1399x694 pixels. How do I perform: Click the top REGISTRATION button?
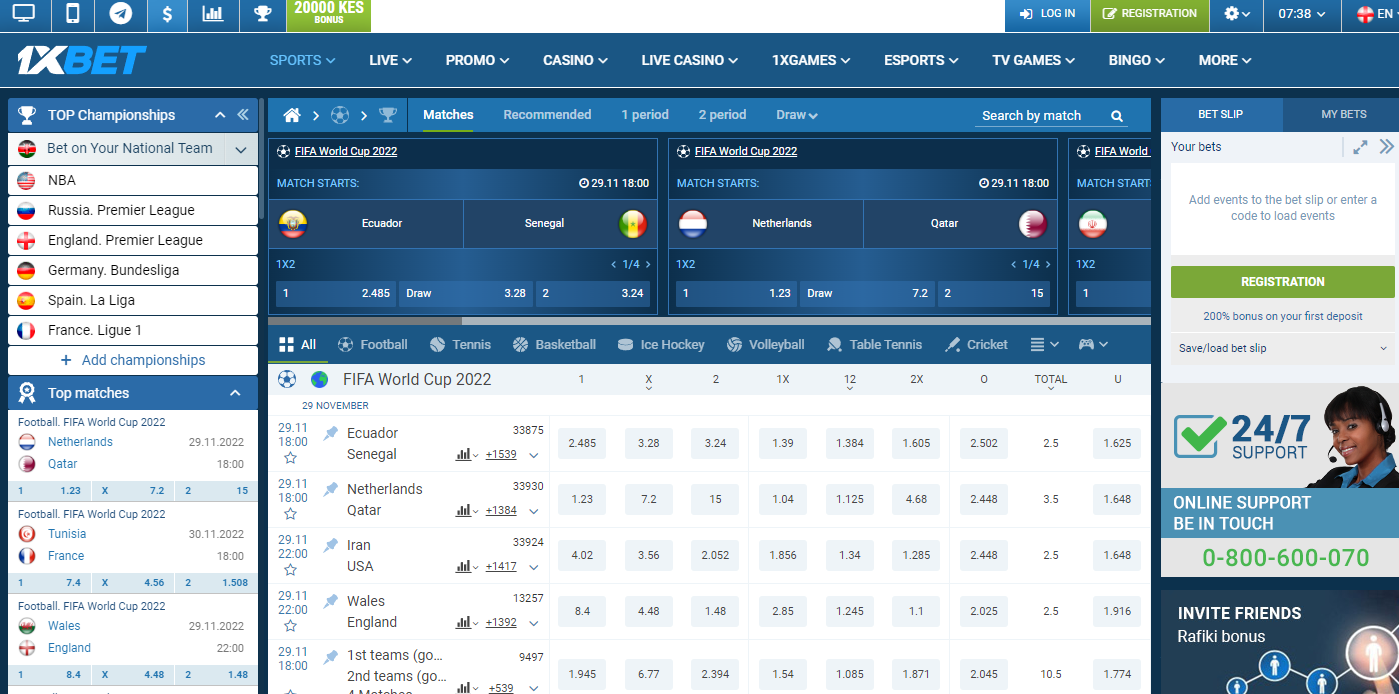1149,14
